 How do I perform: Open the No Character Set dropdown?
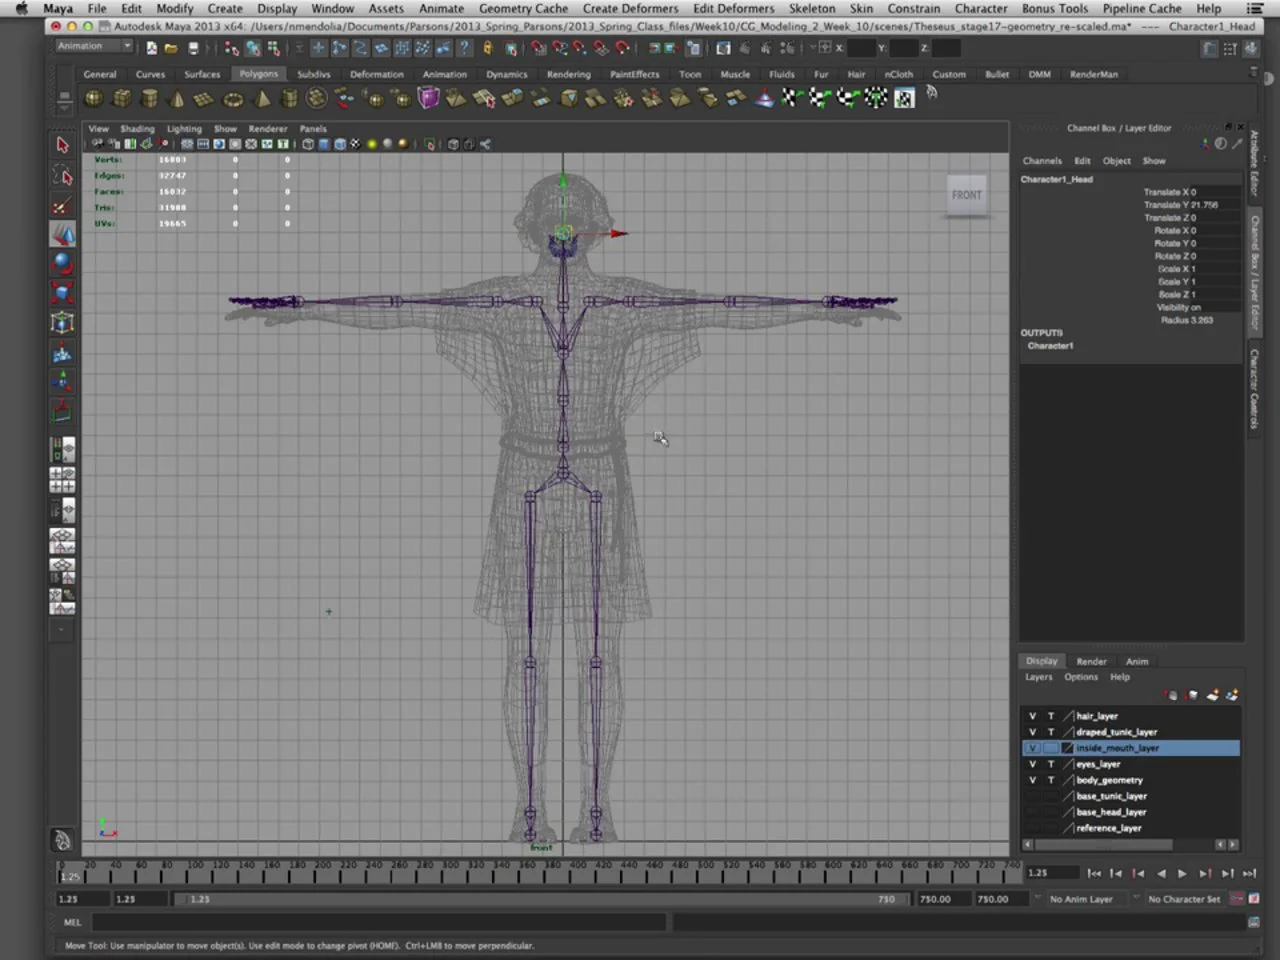point(1184,899)
